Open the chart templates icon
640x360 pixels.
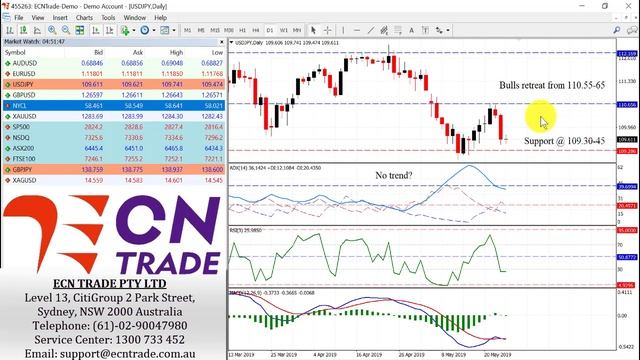164,30
